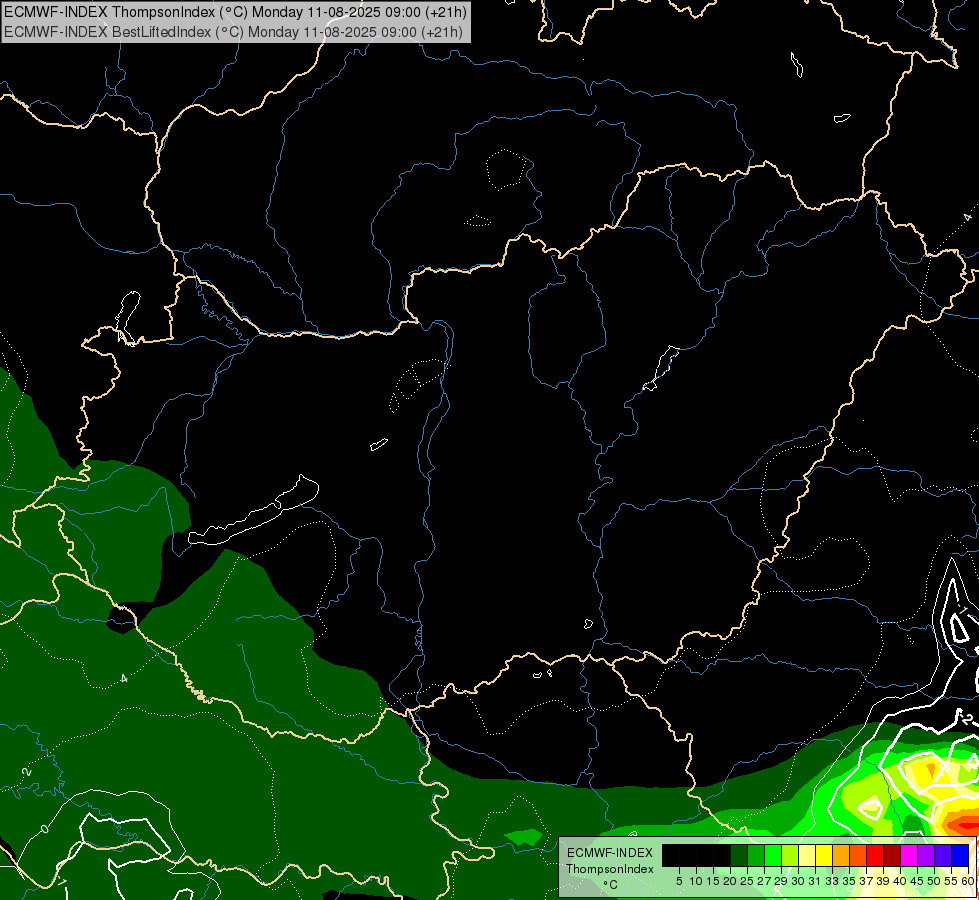Click the legend tick value '37'
This screenshot has height=900, width=979.
[866, 881]
